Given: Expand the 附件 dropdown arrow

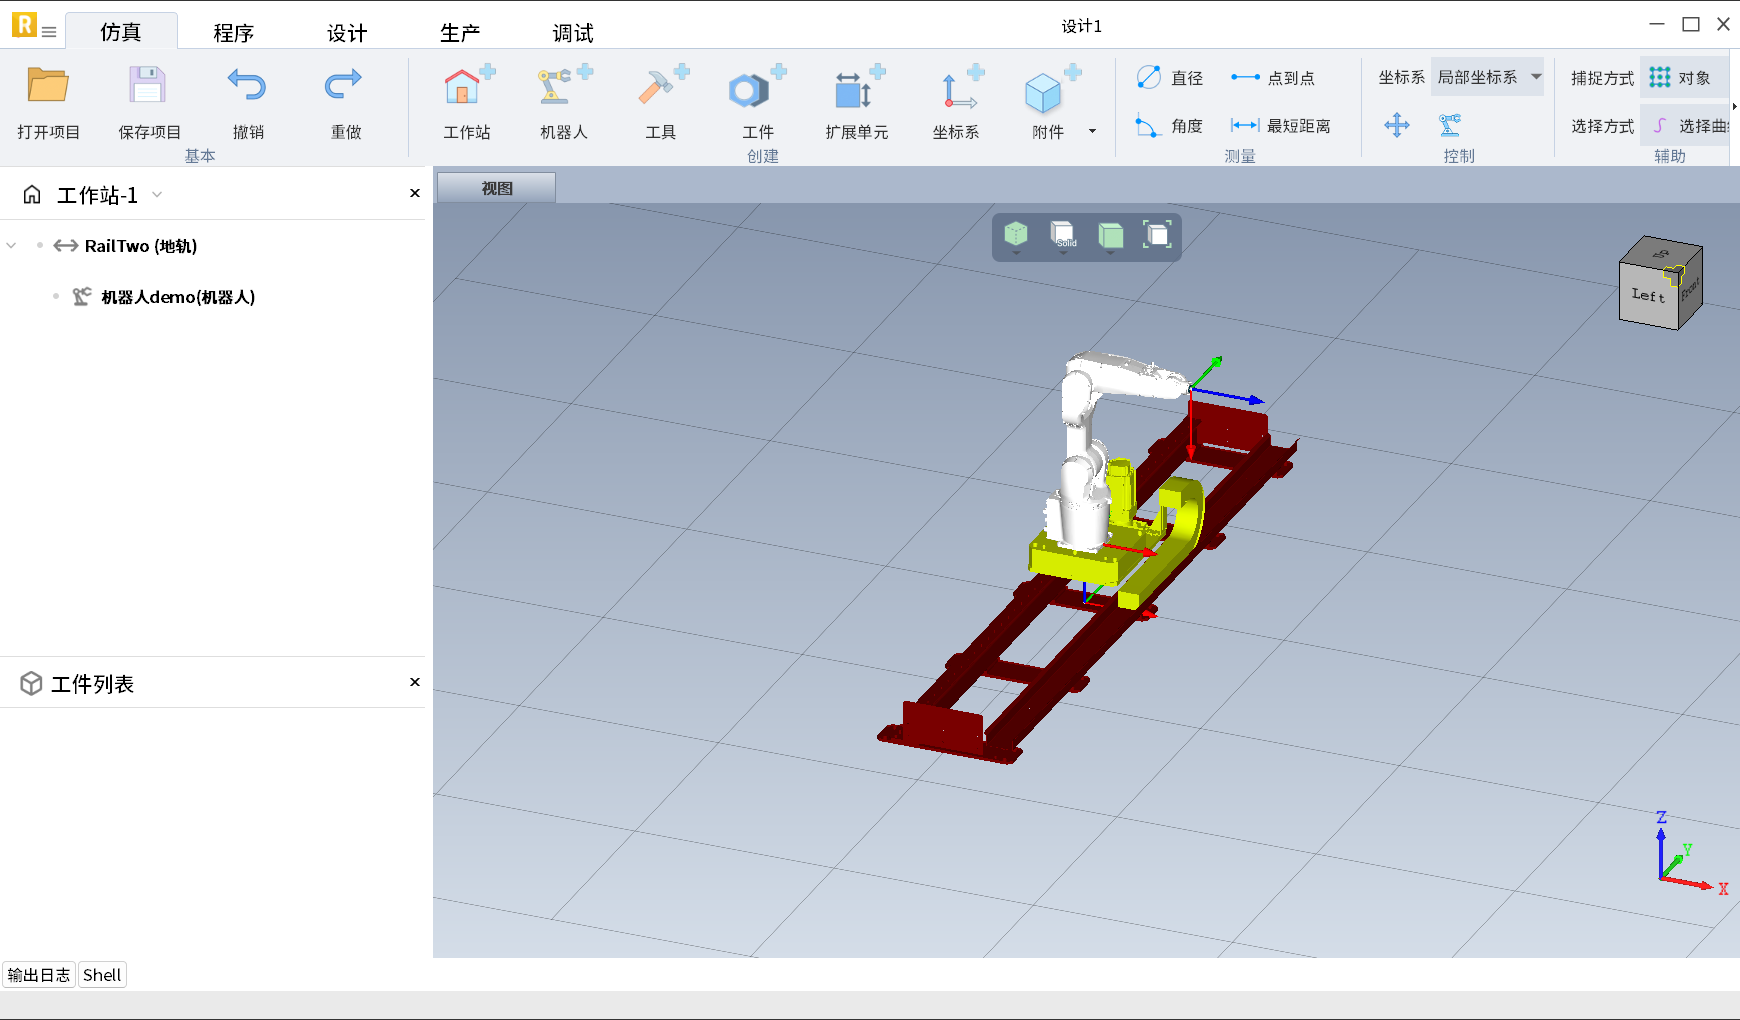Looking at the screenshot, I should click(1092, 131).
